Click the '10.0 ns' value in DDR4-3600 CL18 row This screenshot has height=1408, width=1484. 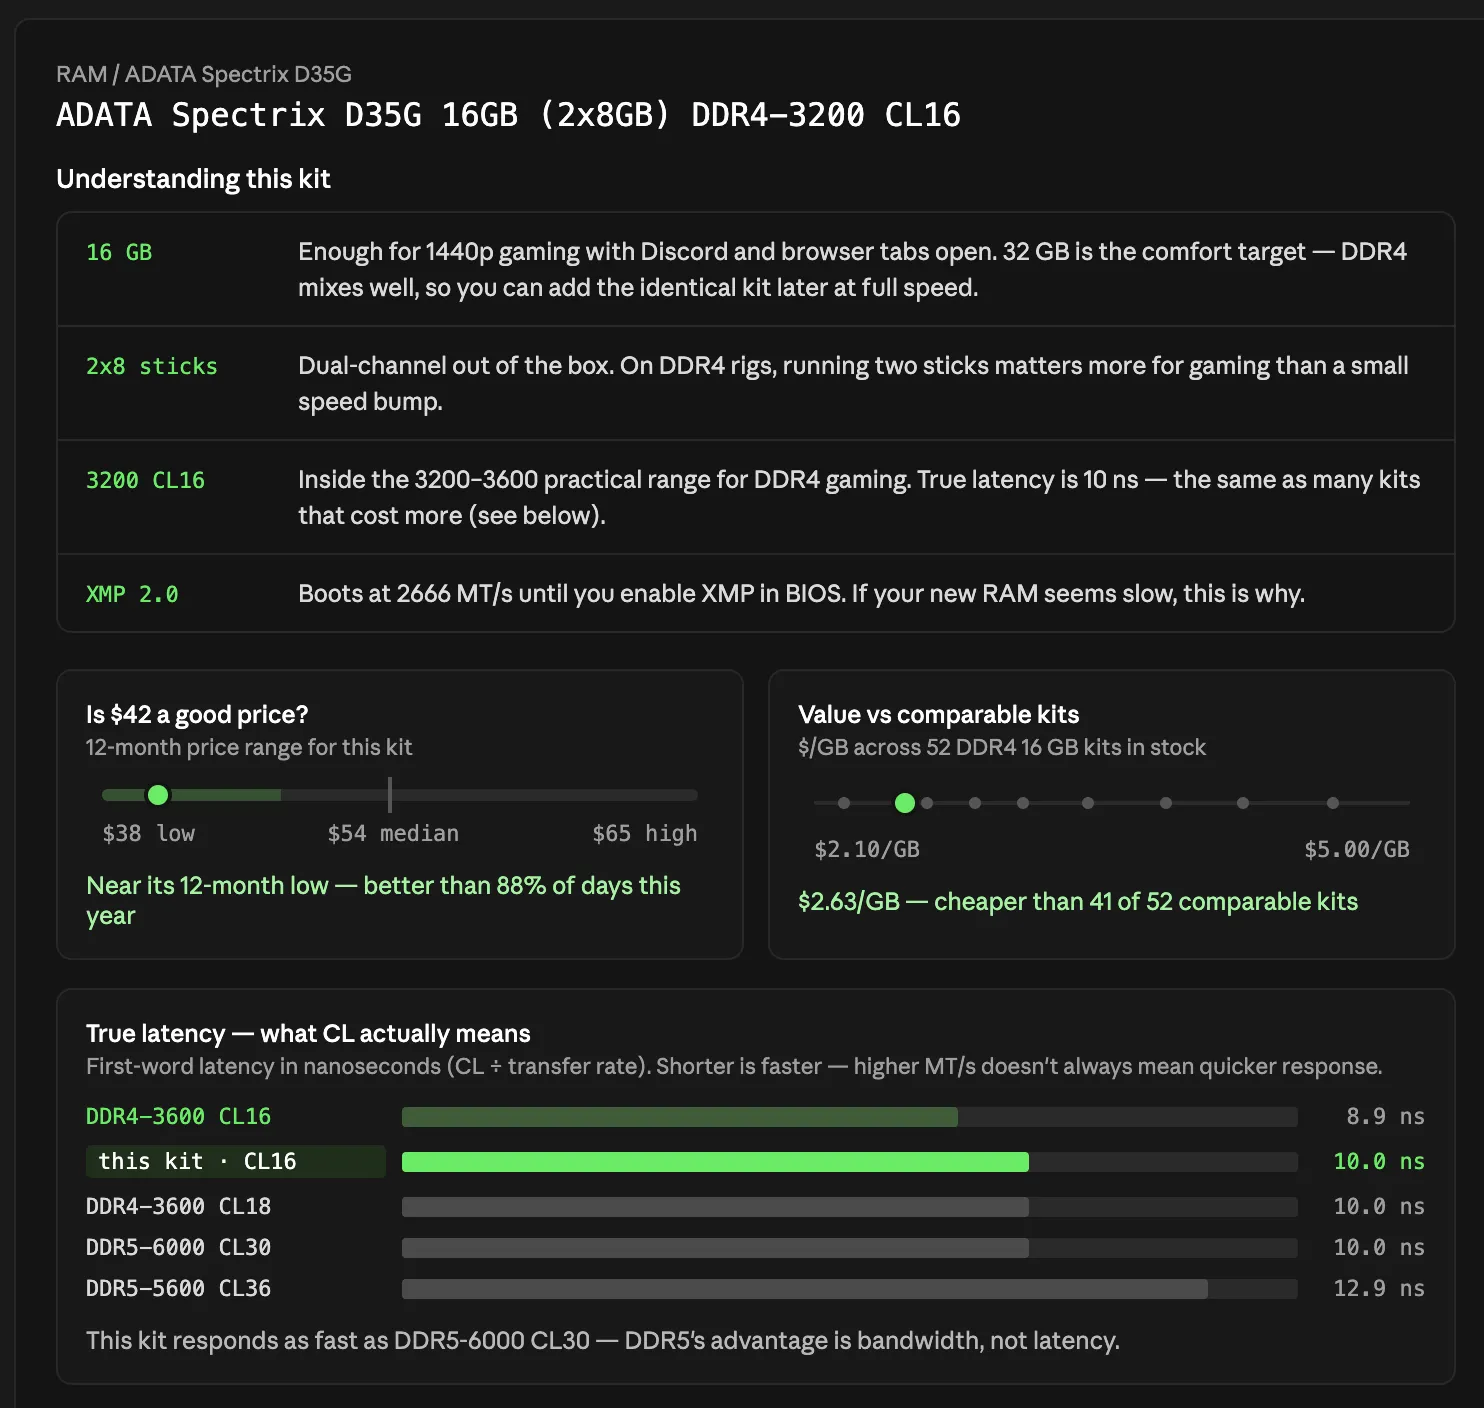1379,1206
